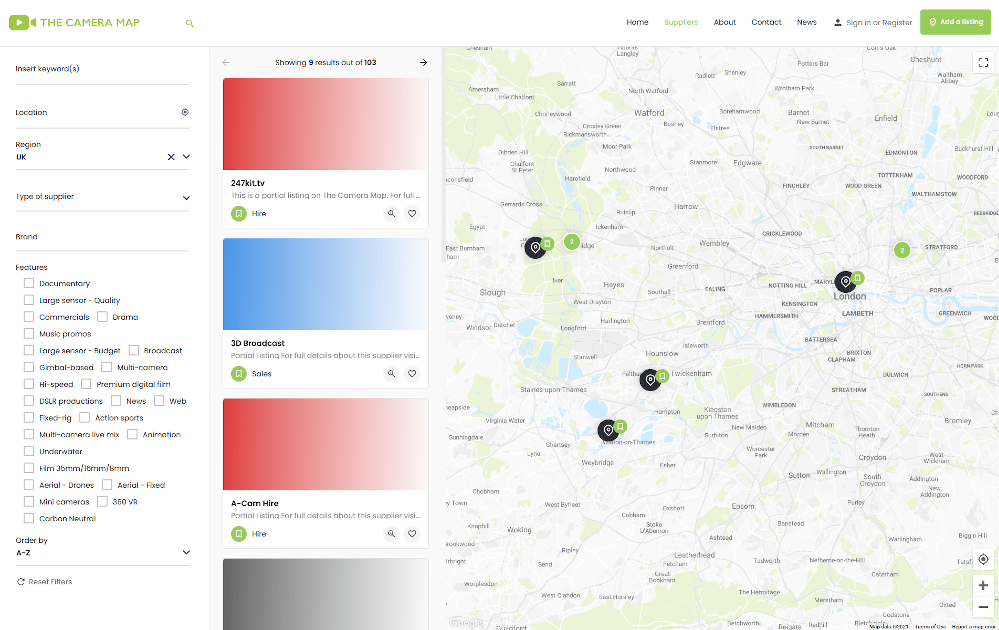The height and width of the screenshot is (630, 999).
Task: Click the results list scrollbar
Action: (443, 156)
